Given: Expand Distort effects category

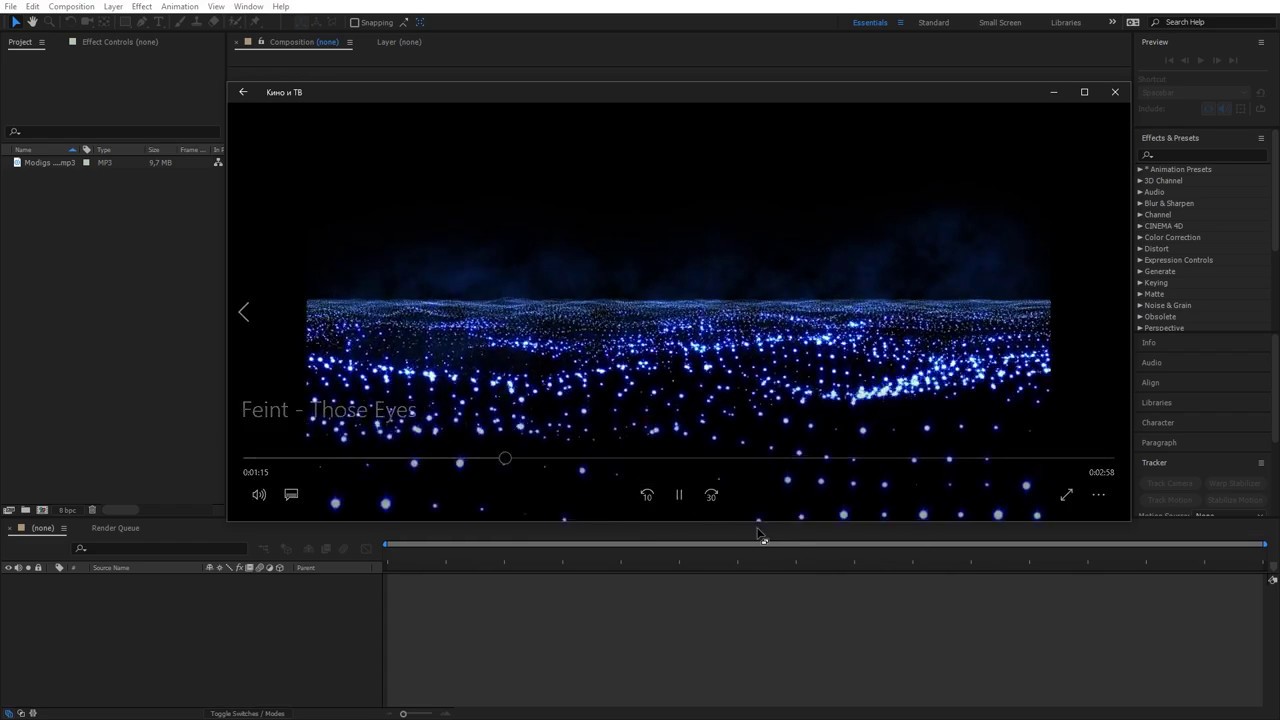Looking at the screenshot, I should click(1140, 249).
